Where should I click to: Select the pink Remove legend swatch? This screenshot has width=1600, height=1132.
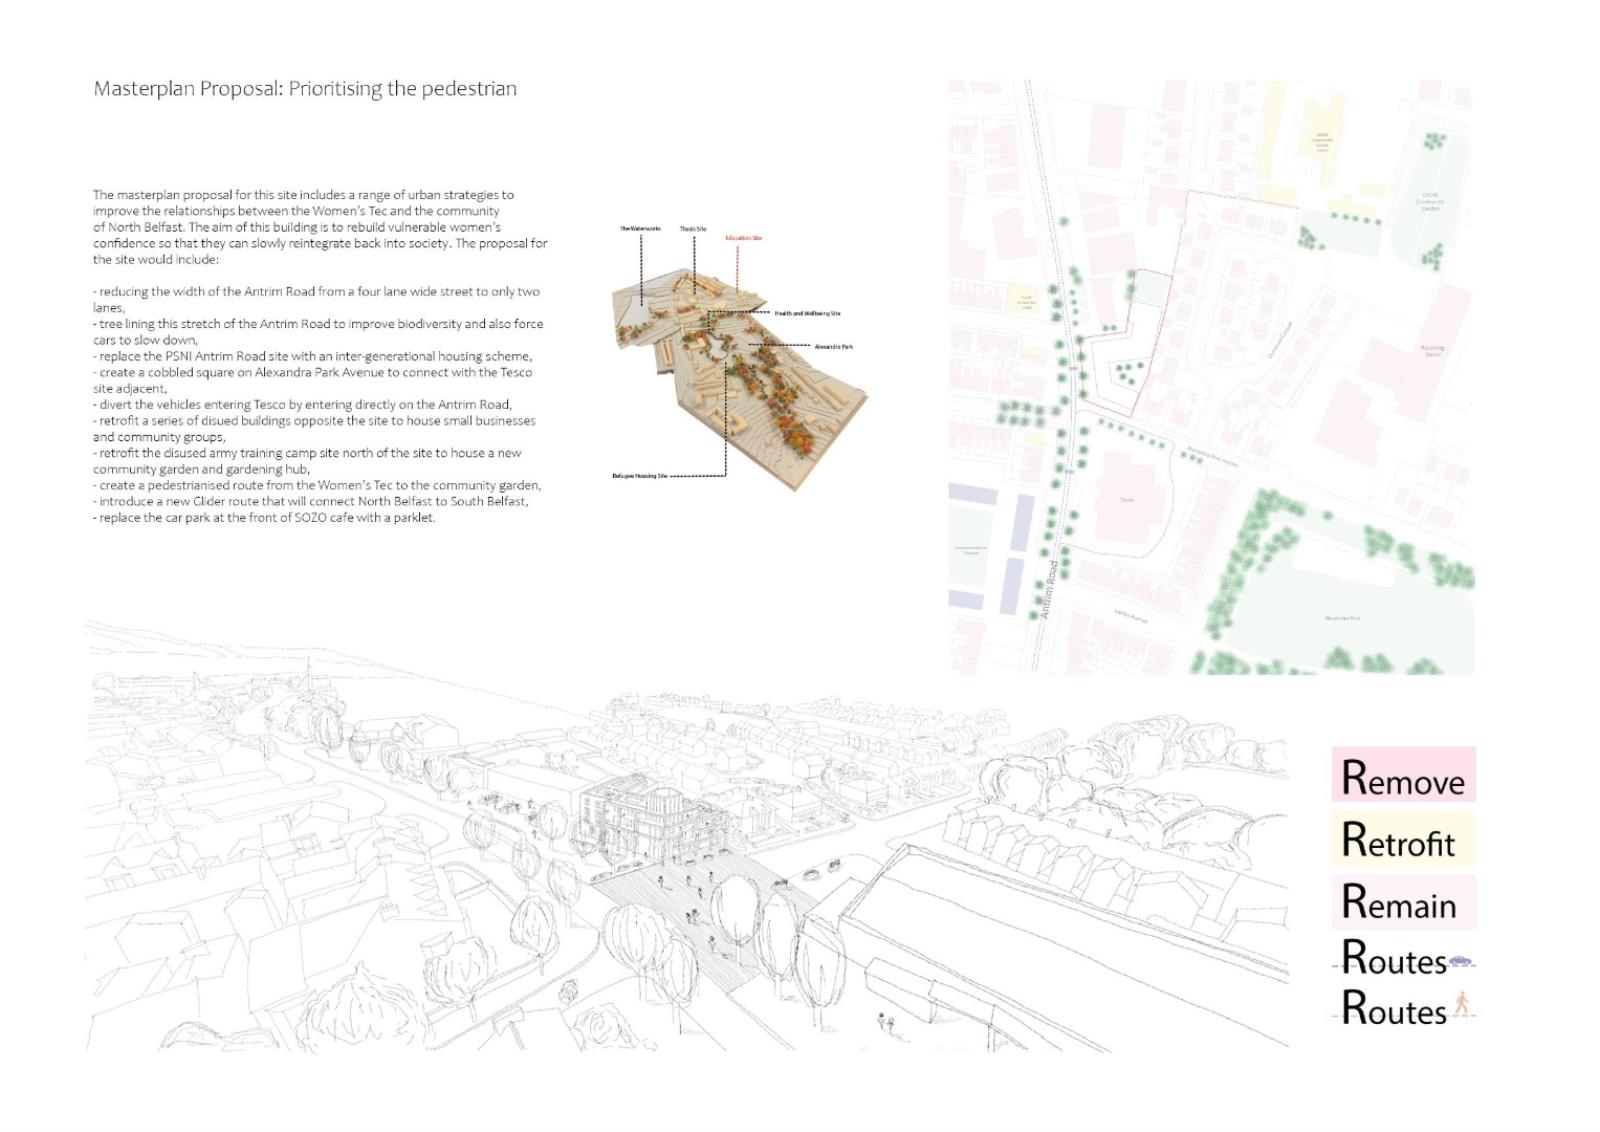1403,775
